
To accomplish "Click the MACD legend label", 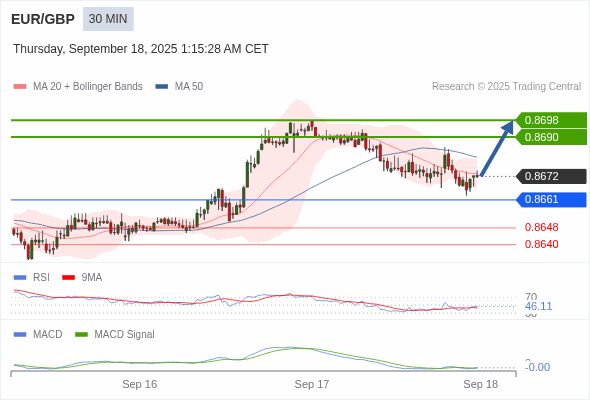I will [48, 335].
